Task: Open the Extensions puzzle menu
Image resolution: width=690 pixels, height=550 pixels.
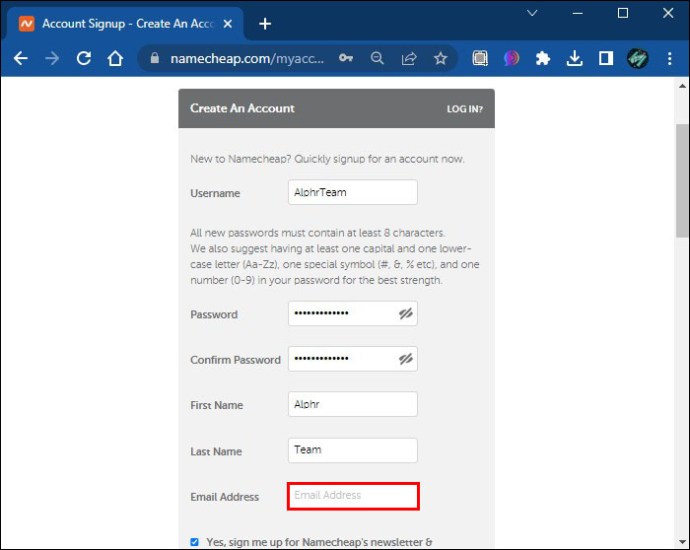Action: [543, 58]
